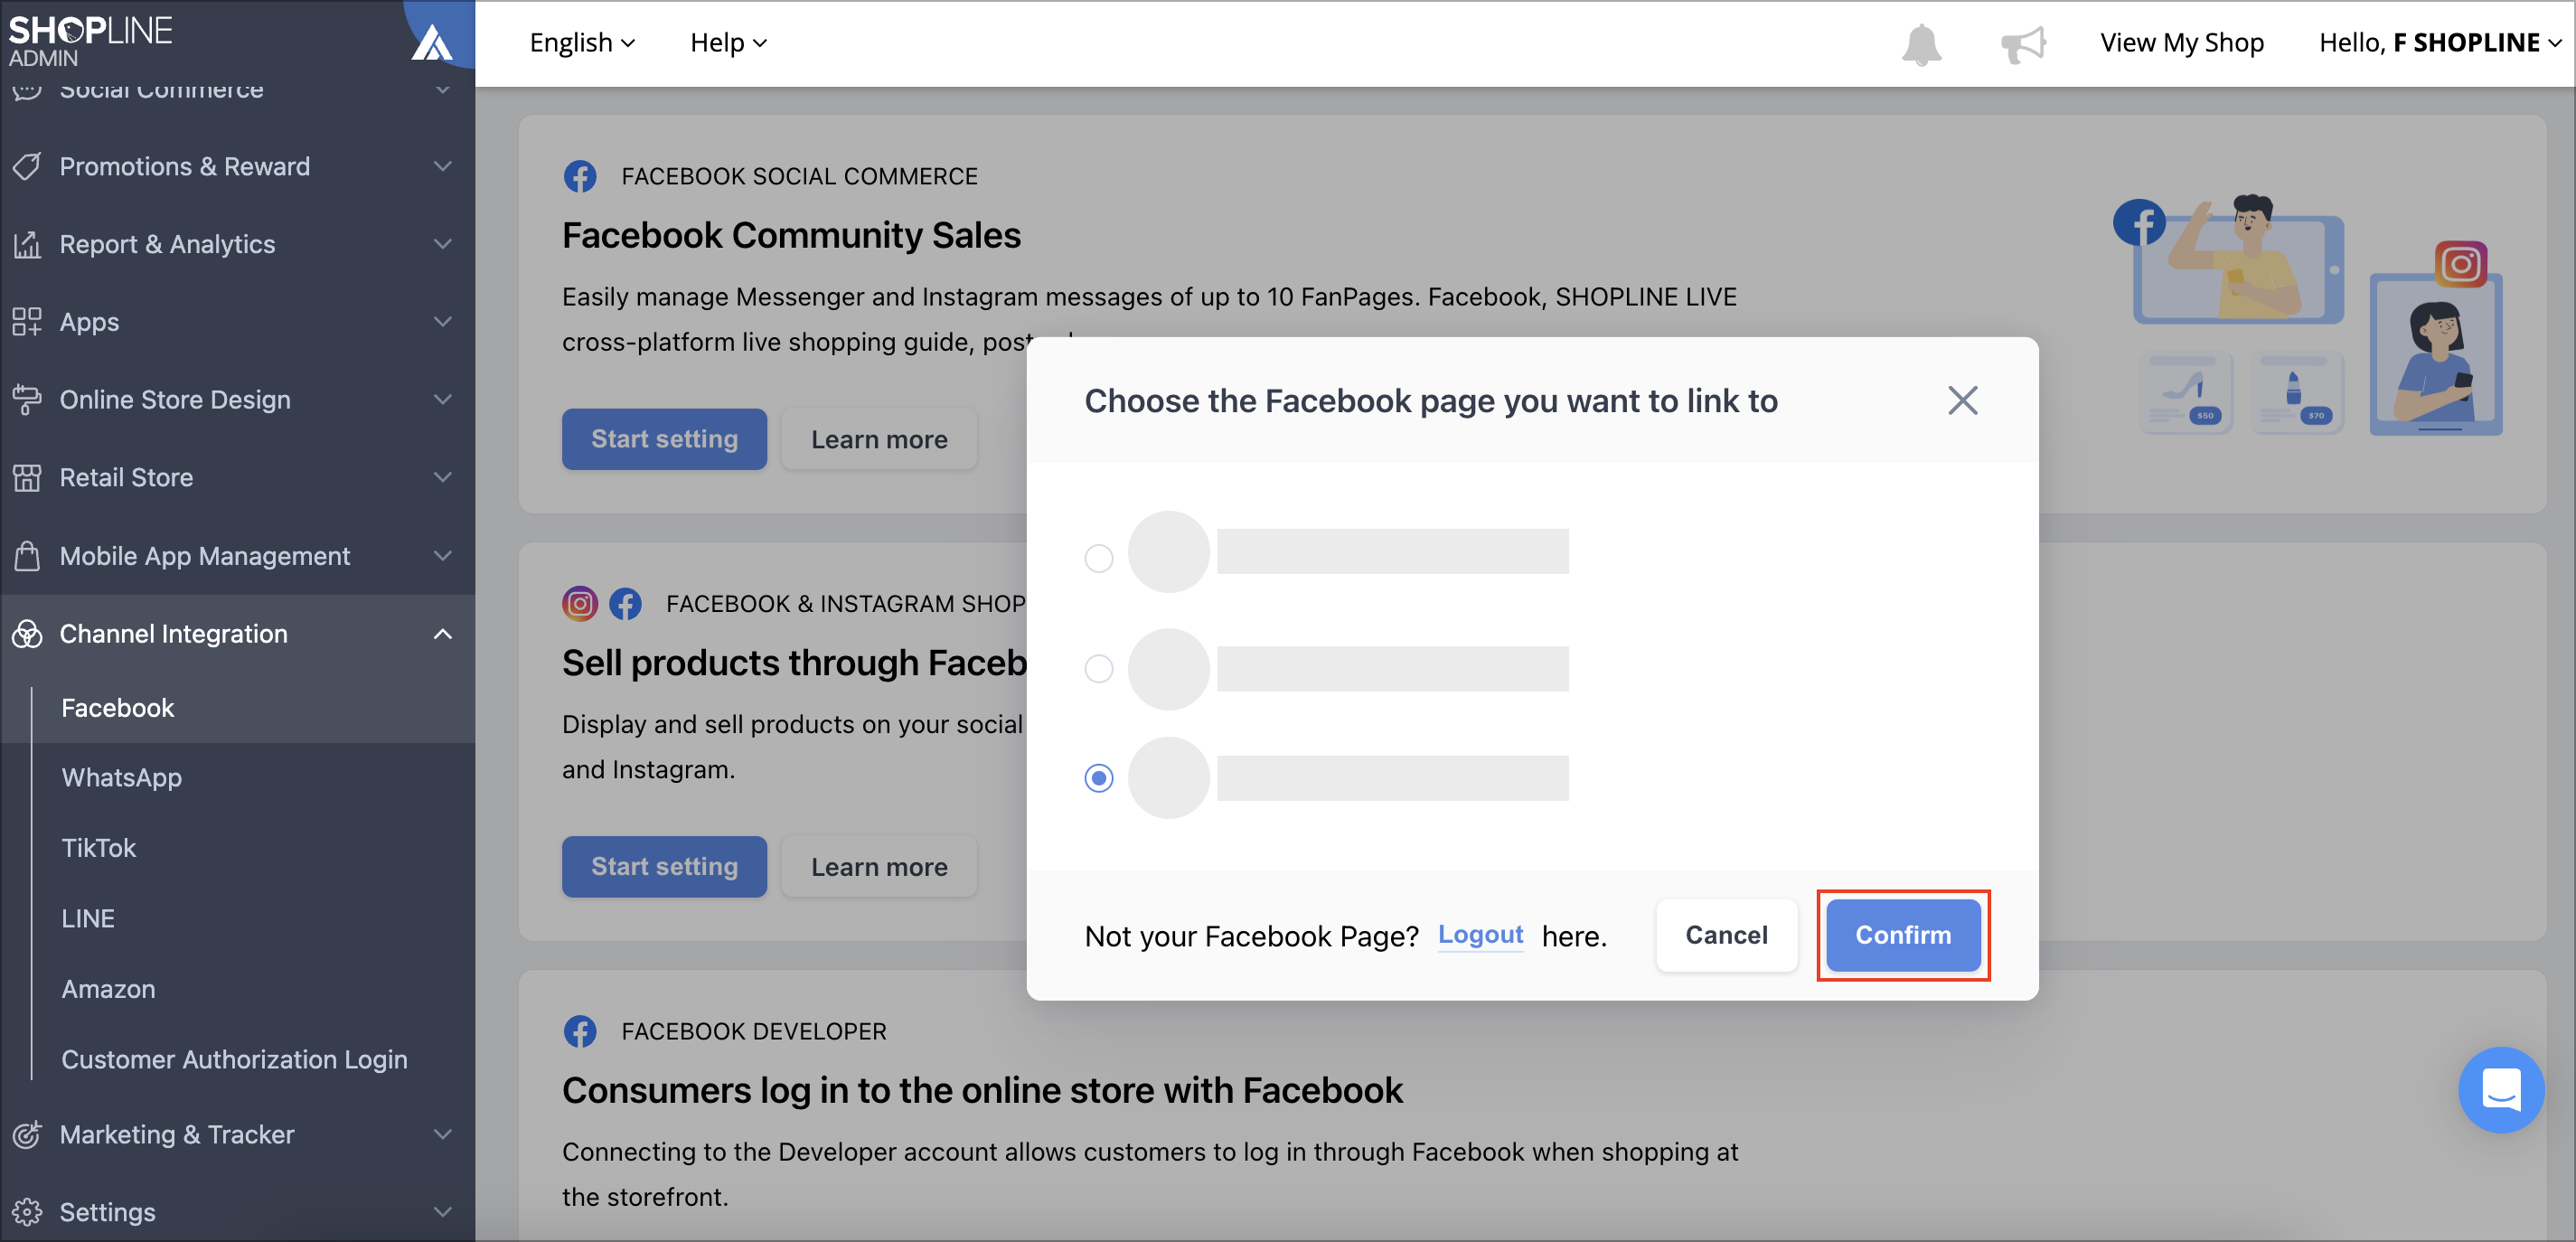2576x1242 pixels.
Task: Click the notification bell icon
Action: pyautogui.click(x=1921, y=44)
